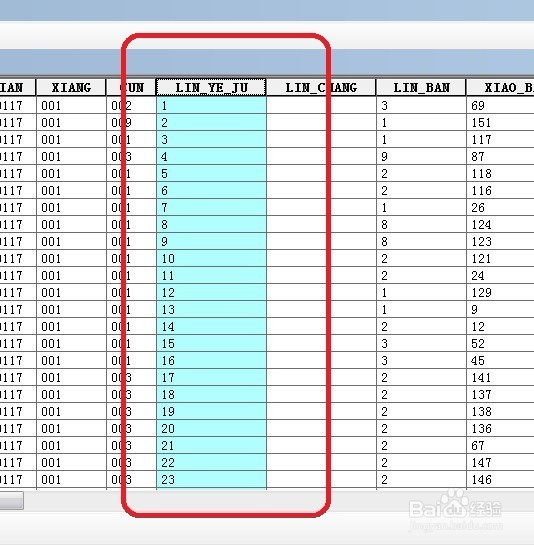Viewport: 534px width, 545px height.
Task: Select LIN_YE_JU cell with value 2
Action: point(211,122)
